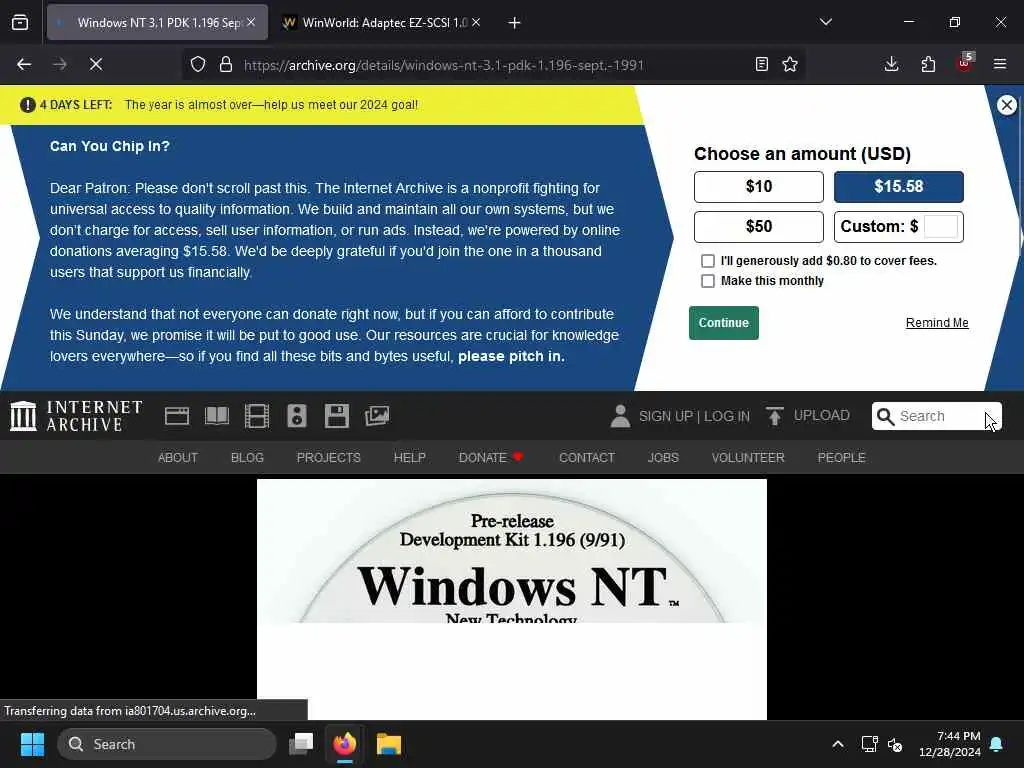Click the Remind Me link
This screenshot has height=768, width=1024.
(x=937, y=323)
